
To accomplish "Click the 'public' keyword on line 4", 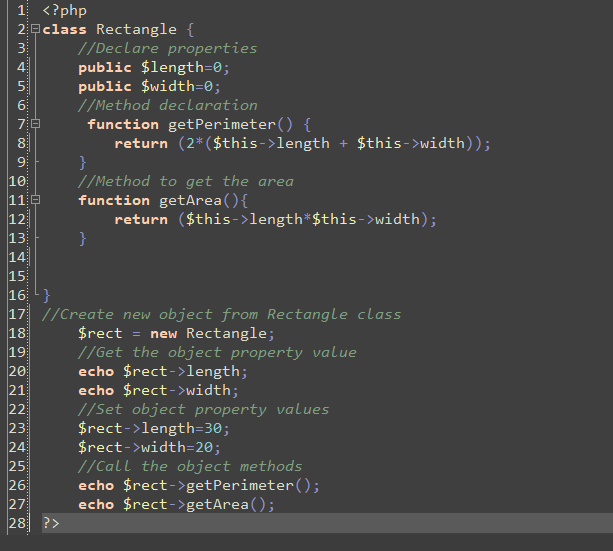I will point(105,68).
